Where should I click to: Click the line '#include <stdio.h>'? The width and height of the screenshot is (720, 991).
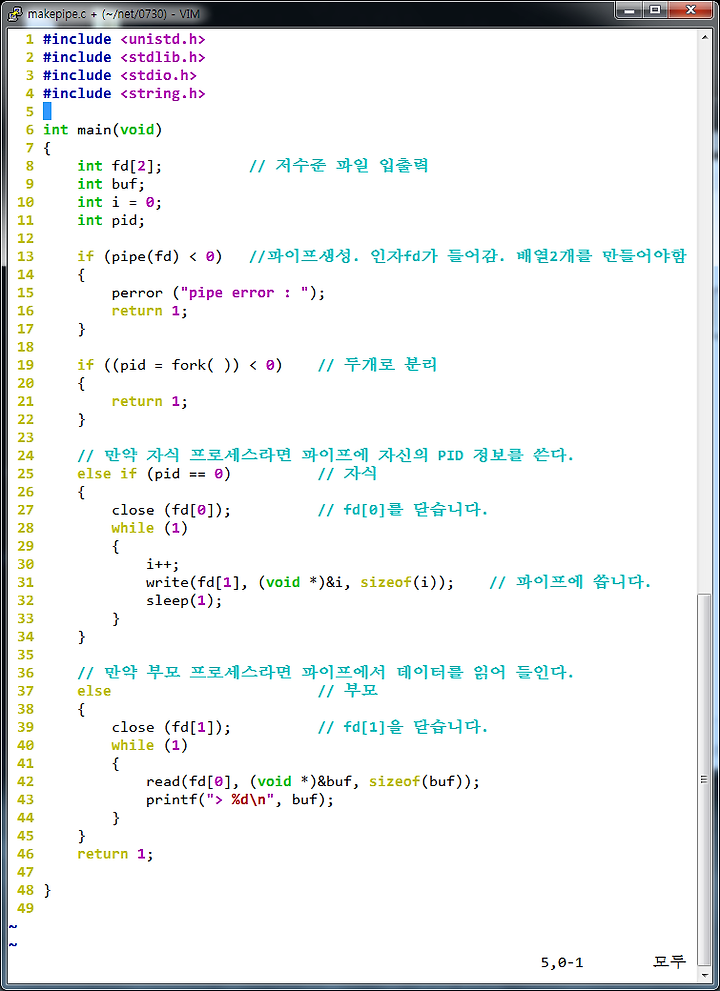click(x=119, y=75)
